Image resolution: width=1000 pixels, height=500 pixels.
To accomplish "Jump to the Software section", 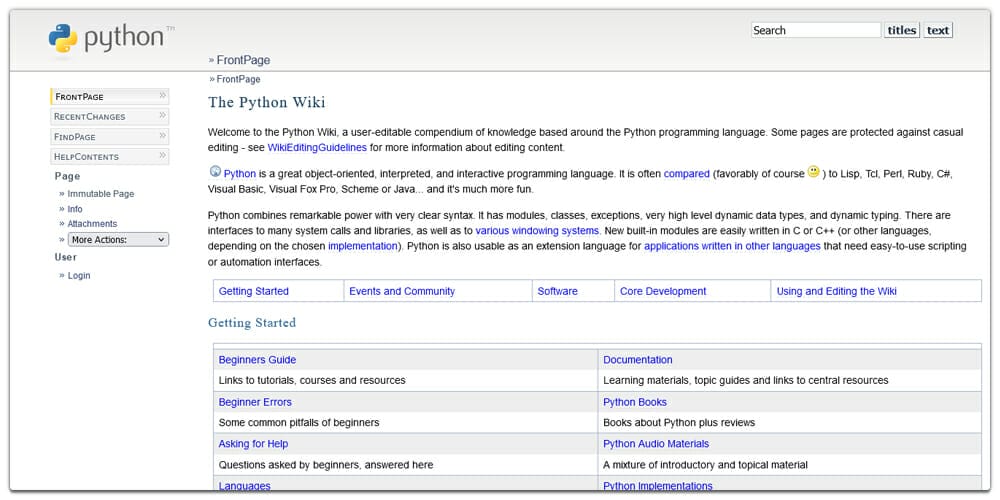I will tap(557, 291).
